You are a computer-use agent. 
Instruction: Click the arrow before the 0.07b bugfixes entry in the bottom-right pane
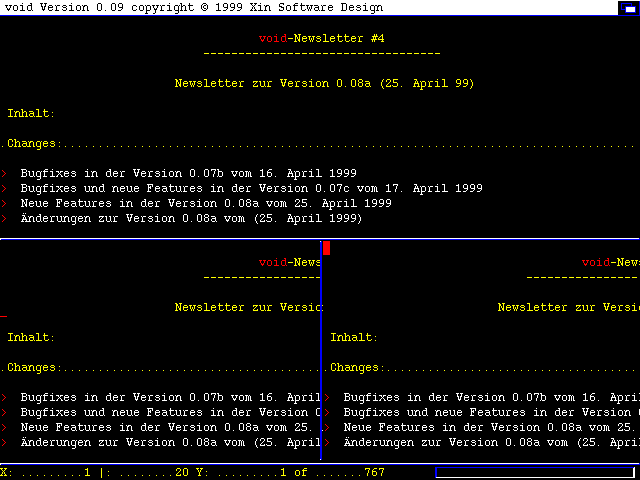[x=327, y=397]
